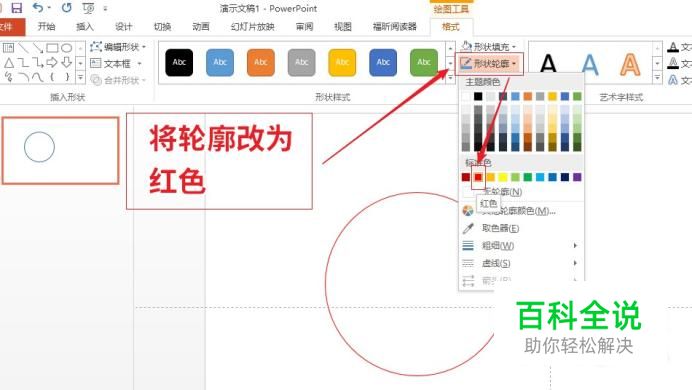Open the 设计 Design tab
Screen dimensions: 692x390
click(124, 26)
